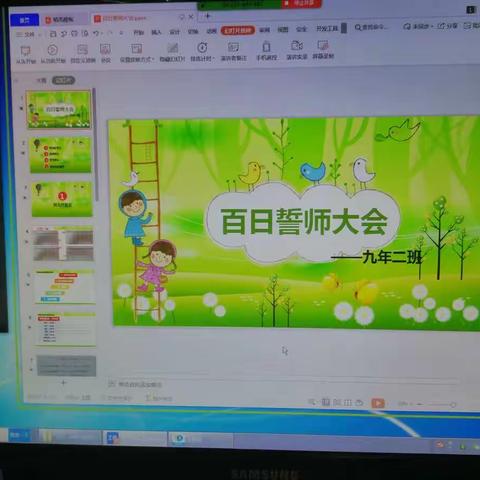This screenshot has width=480, height=480.
Task: Open the View ribbon tab
Action: point(283,29)
